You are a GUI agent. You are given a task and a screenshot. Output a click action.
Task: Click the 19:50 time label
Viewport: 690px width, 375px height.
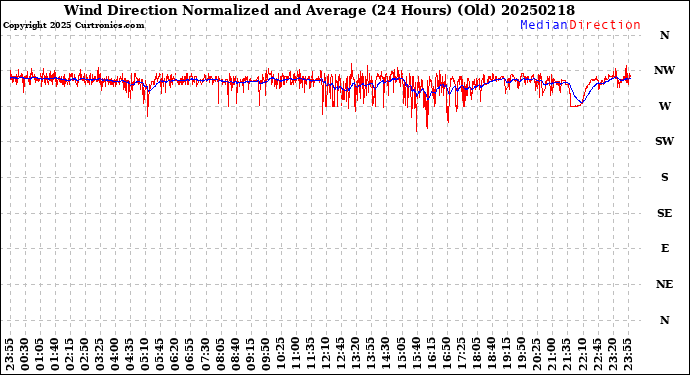[x=521, y=354]
